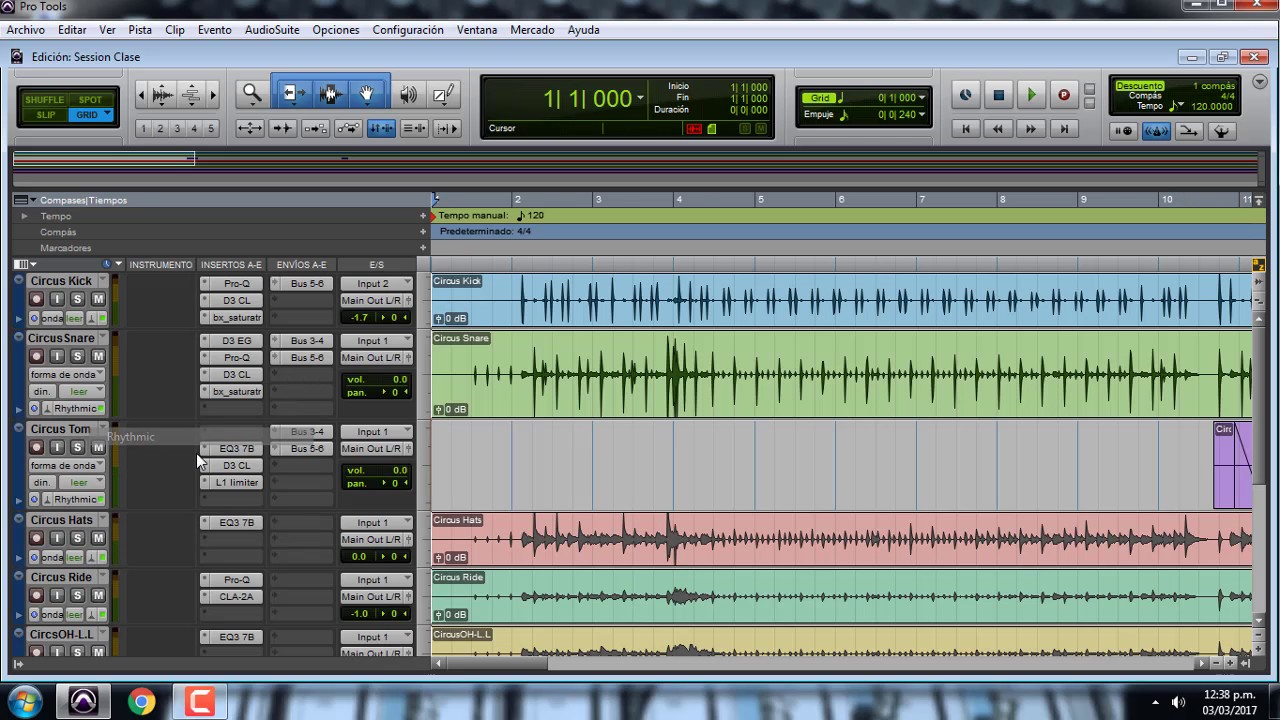
Task: Toggle the Countoff icon
Action: click(1188, 131)
